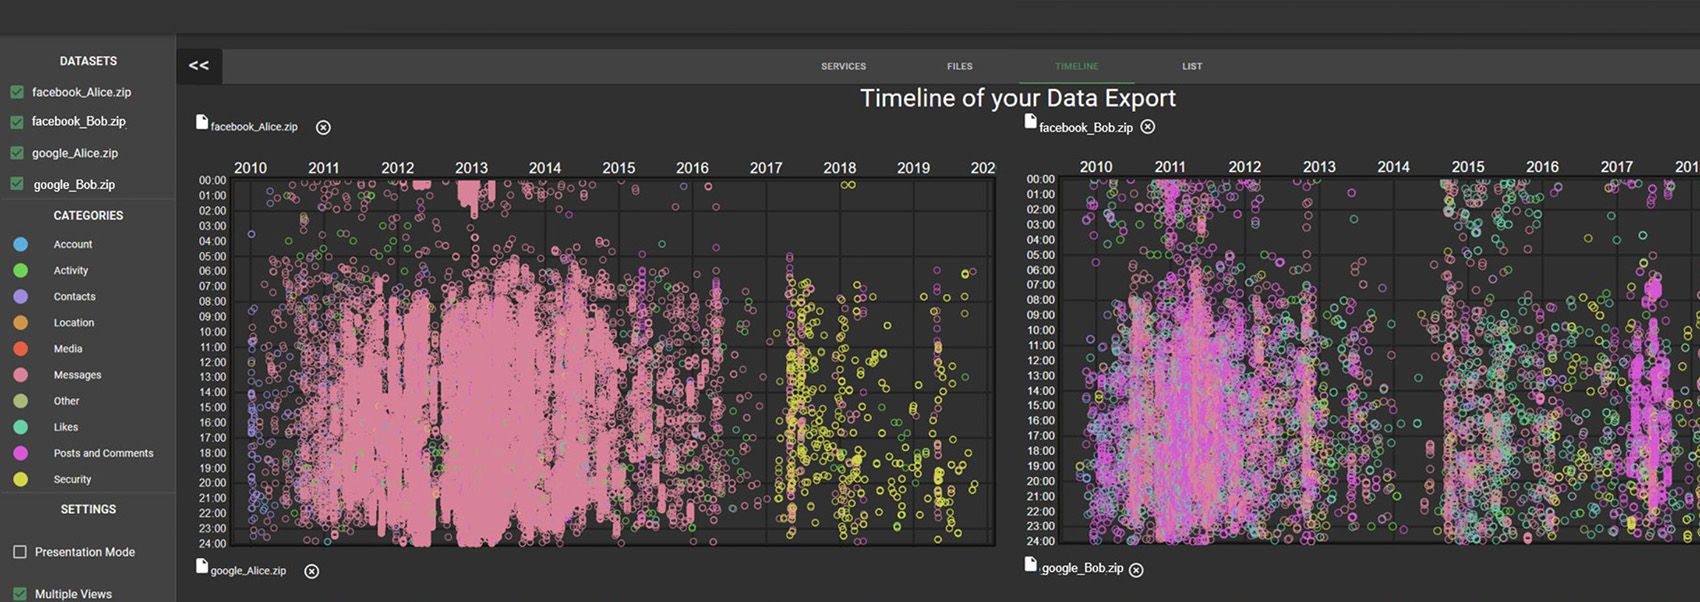The width and height of the screenshot is (1700, 602).
Task: Click the facebook_Bob.zip label in DATASETS list
Action: 79,122
